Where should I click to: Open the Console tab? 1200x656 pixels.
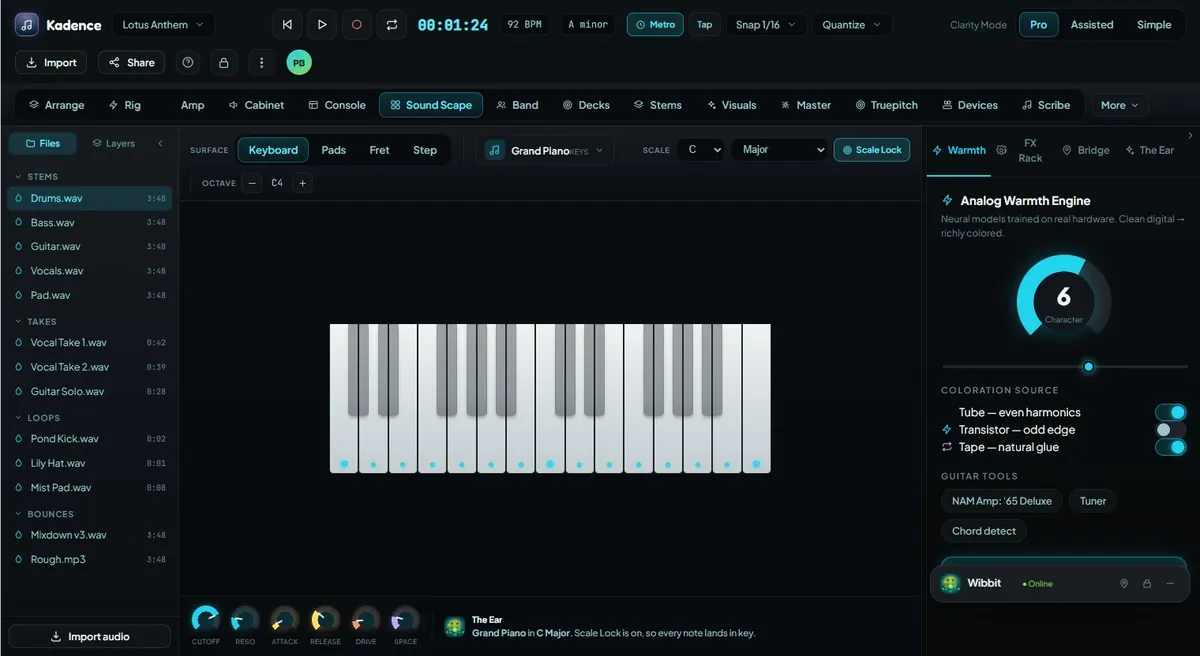337,105
